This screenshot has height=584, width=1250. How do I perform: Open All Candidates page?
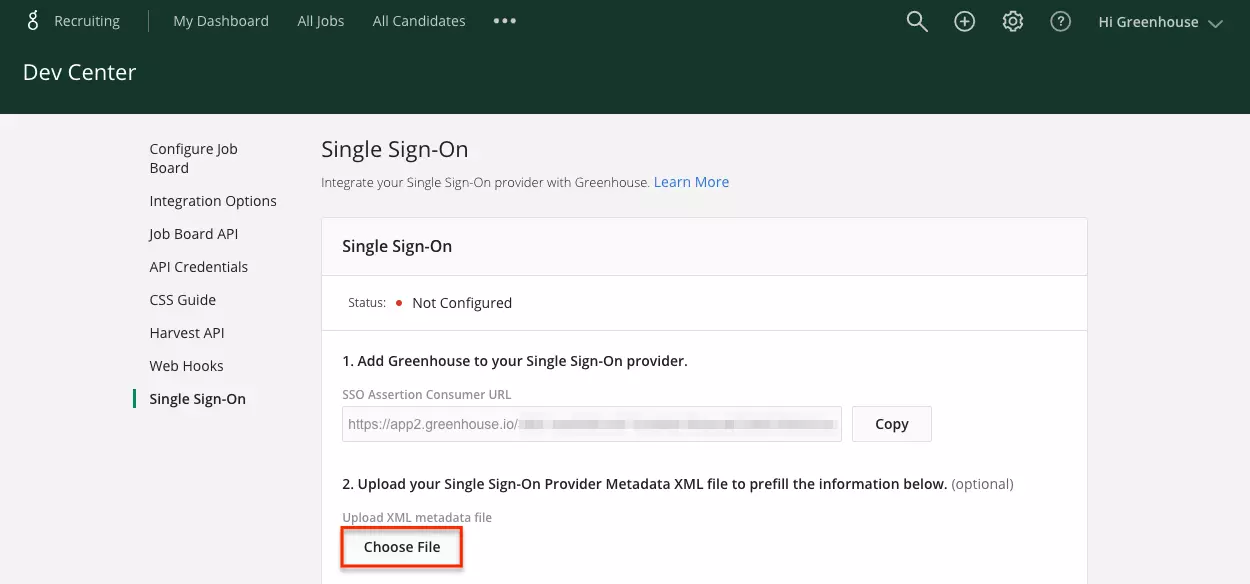point(419,21)
